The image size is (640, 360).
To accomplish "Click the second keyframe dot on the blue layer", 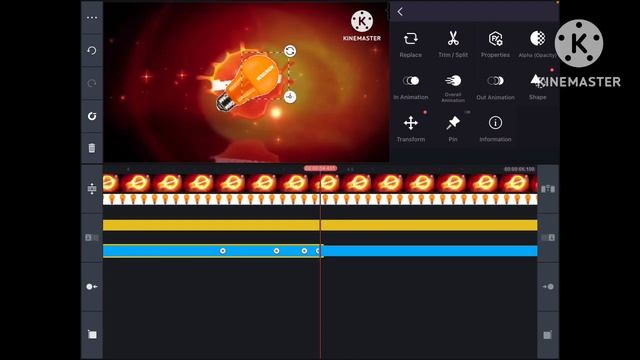I will (x=276, y=251).
